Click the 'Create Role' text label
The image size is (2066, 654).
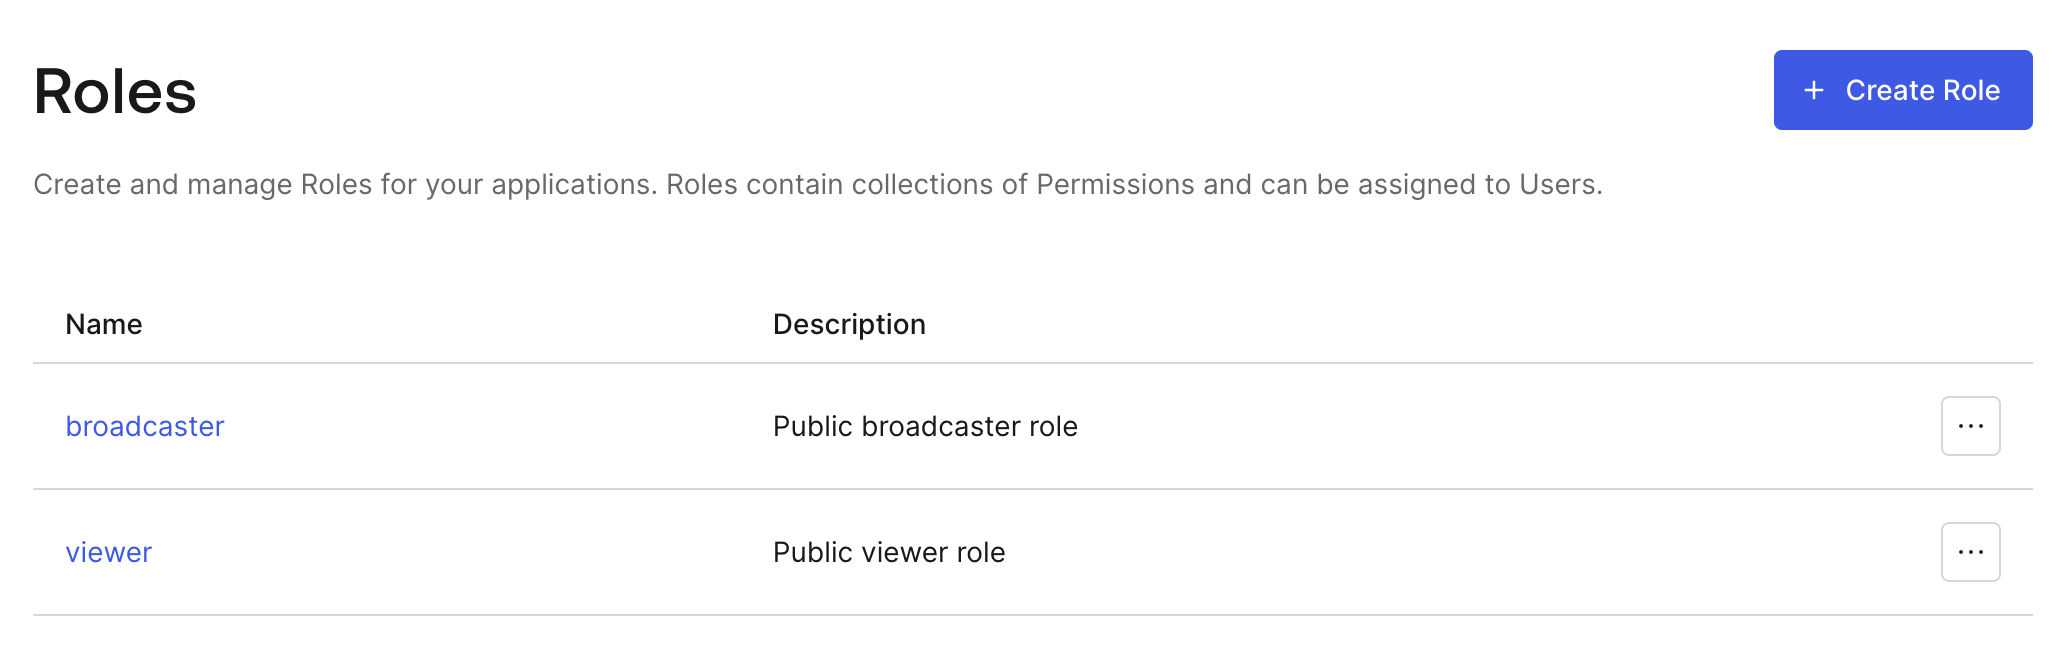click(1922, 90)
